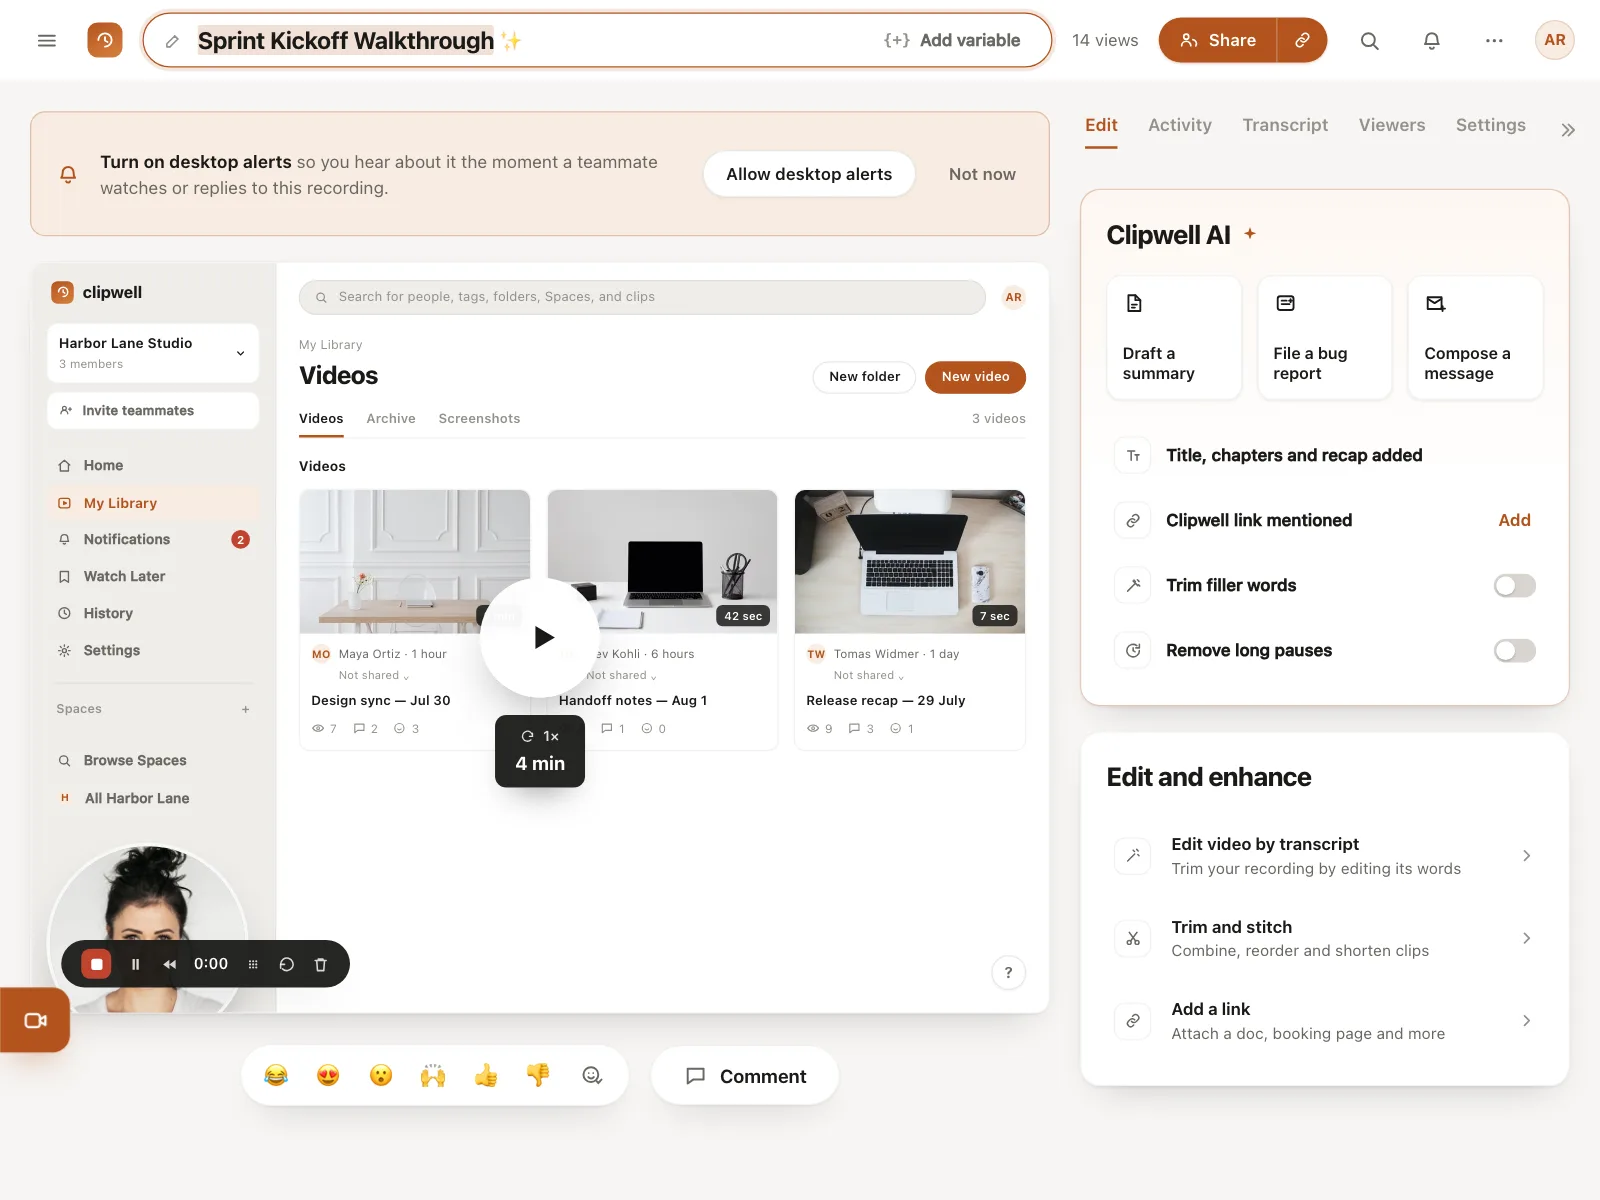The image size is (1600, 1200).
Task: Open the camera recorder button
Action: (x=35, y=1020)
